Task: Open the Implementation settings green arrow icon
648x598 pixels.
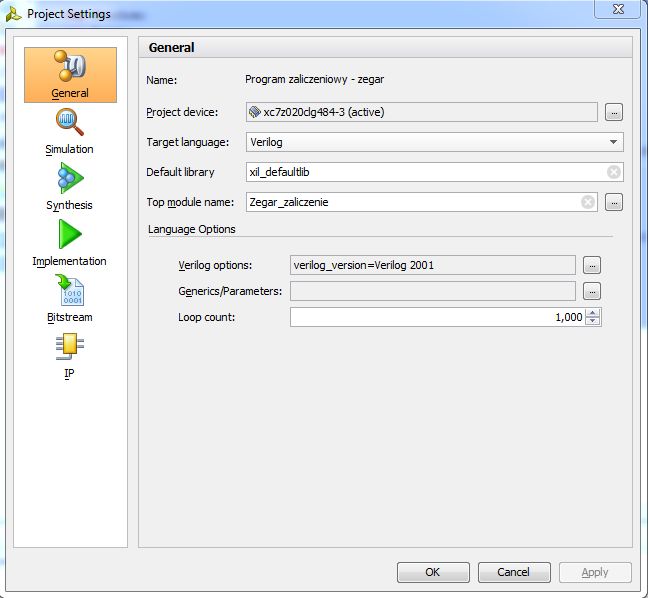Action: 70,234
